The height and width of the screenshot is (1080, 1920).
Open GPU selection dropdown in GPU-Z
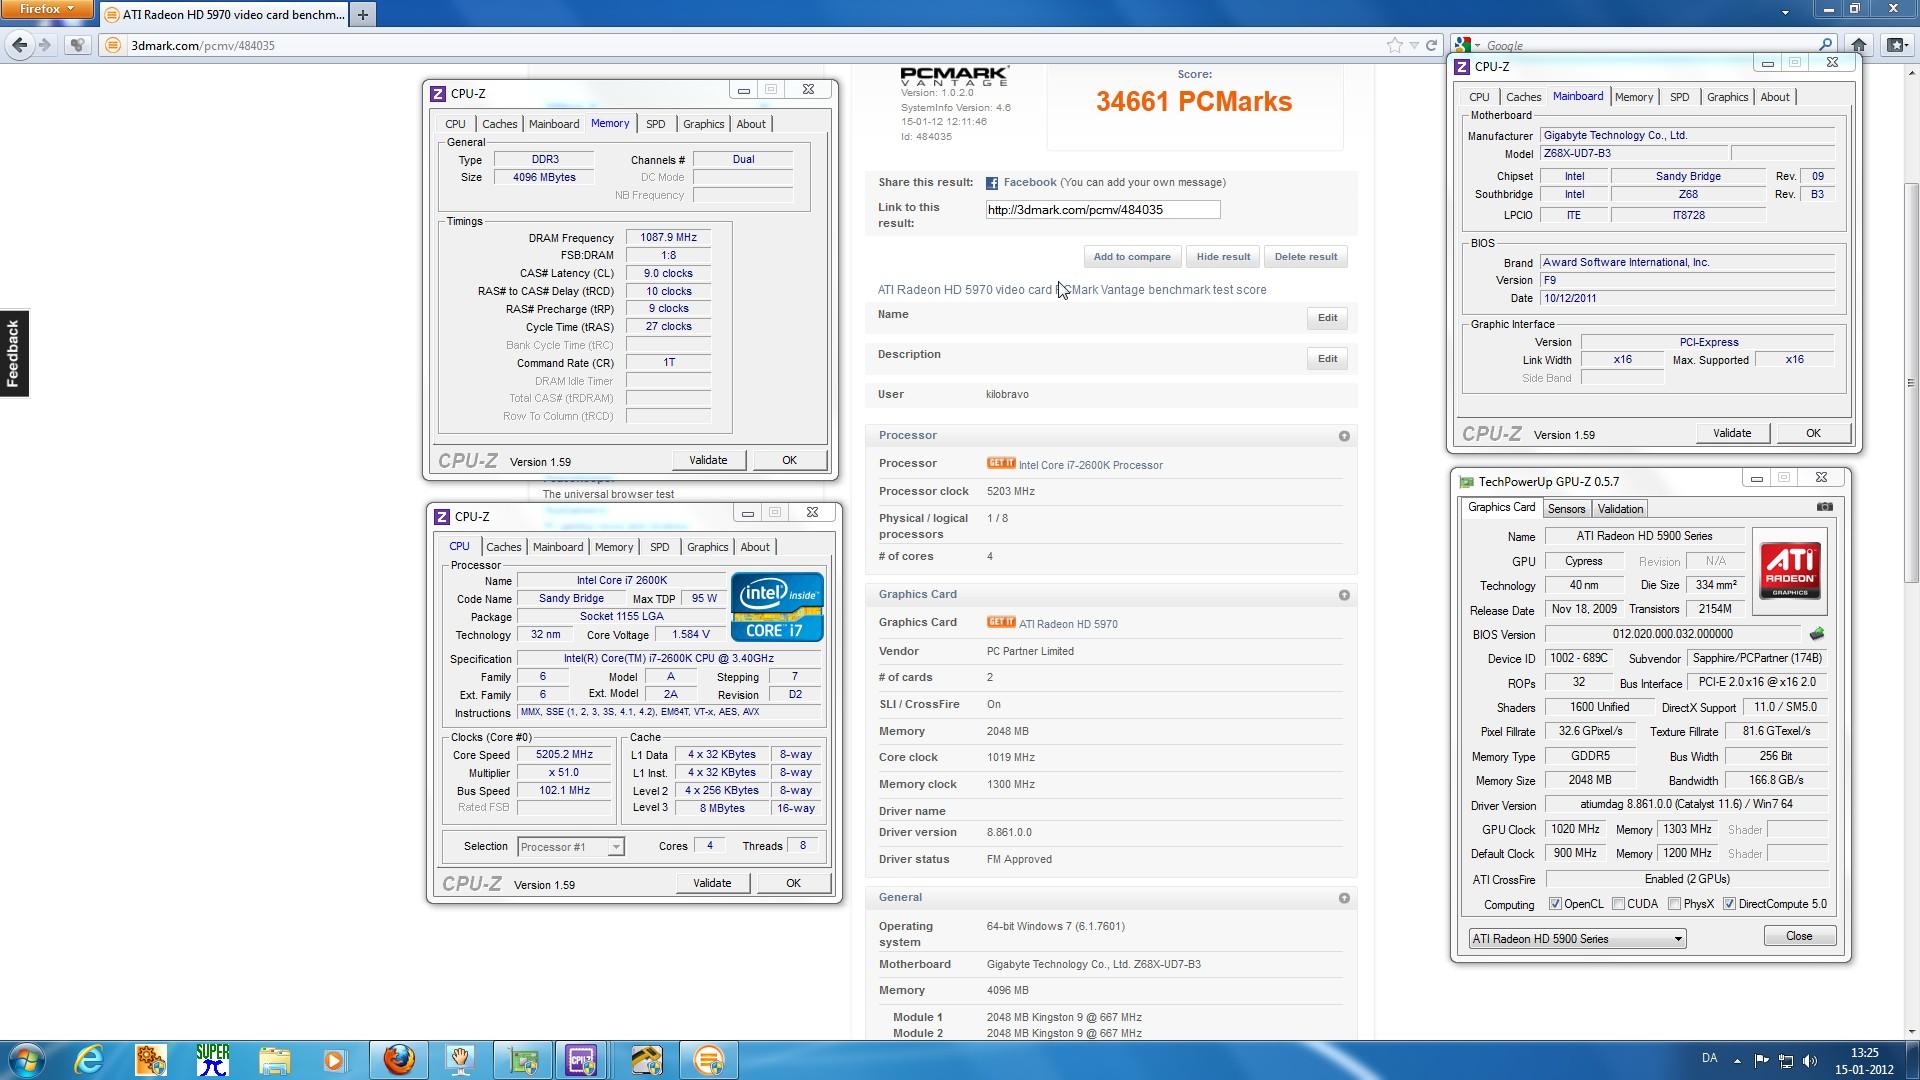(x=1577, y=939)
